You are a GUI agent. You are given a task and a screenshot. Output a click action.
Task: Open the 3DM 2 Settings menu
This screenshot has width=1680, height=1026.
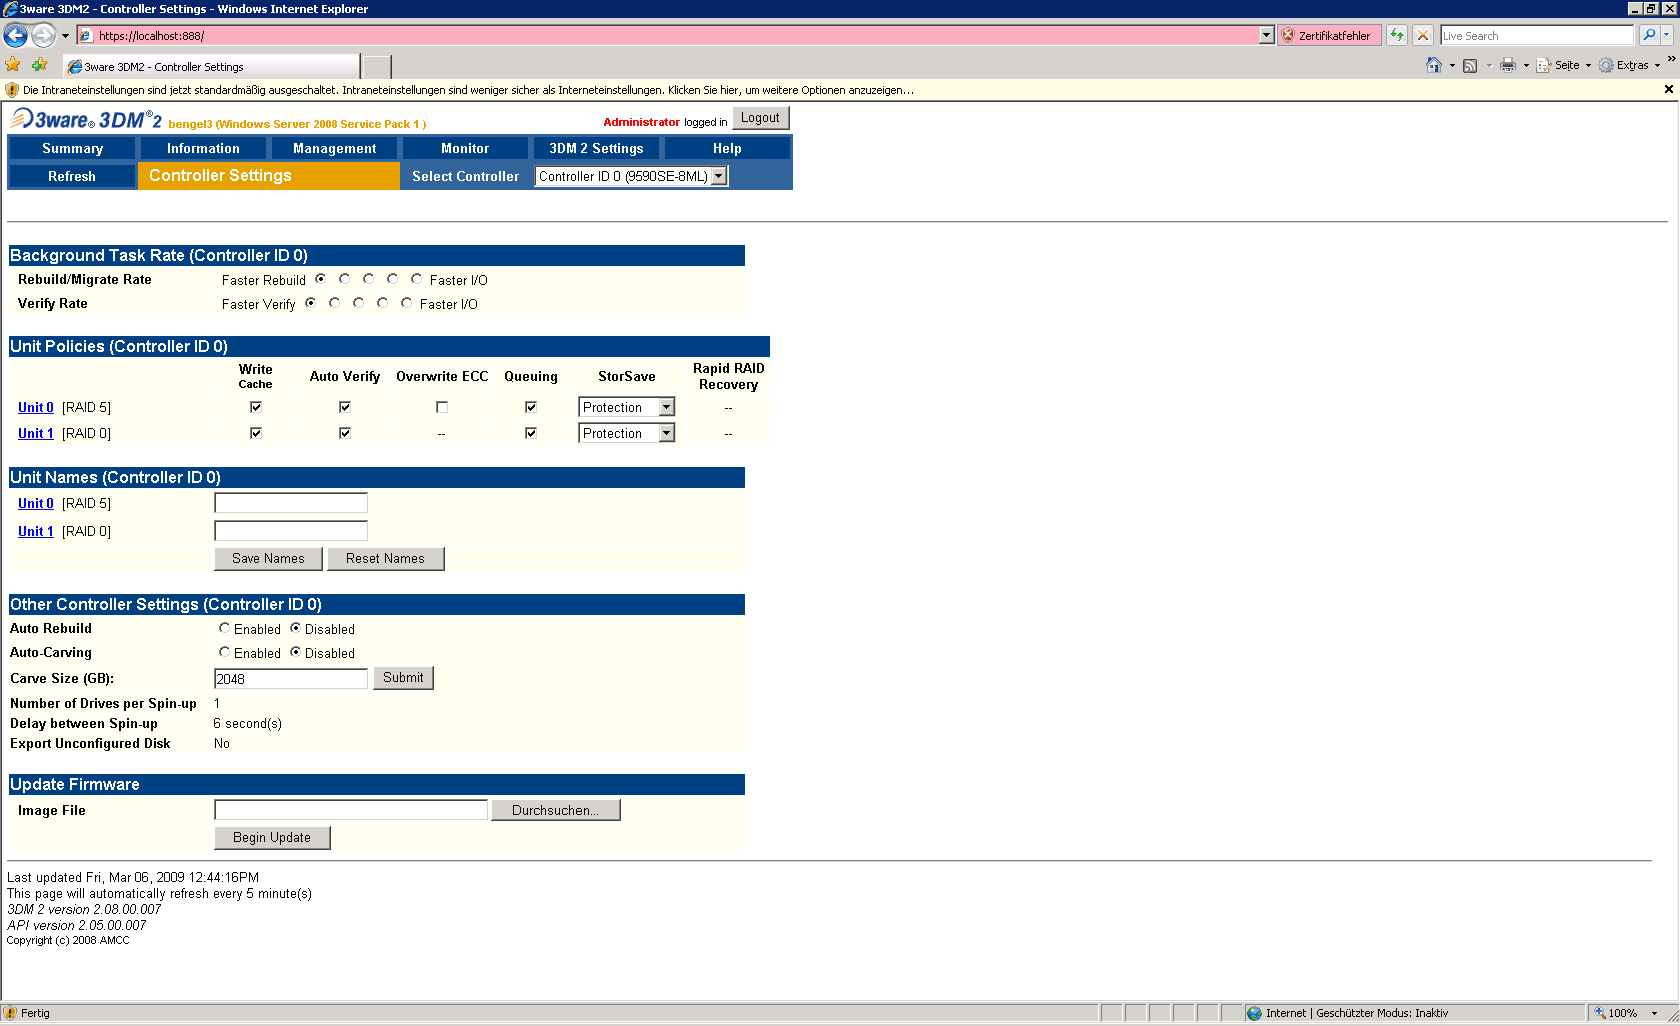[x=596, y=148]
